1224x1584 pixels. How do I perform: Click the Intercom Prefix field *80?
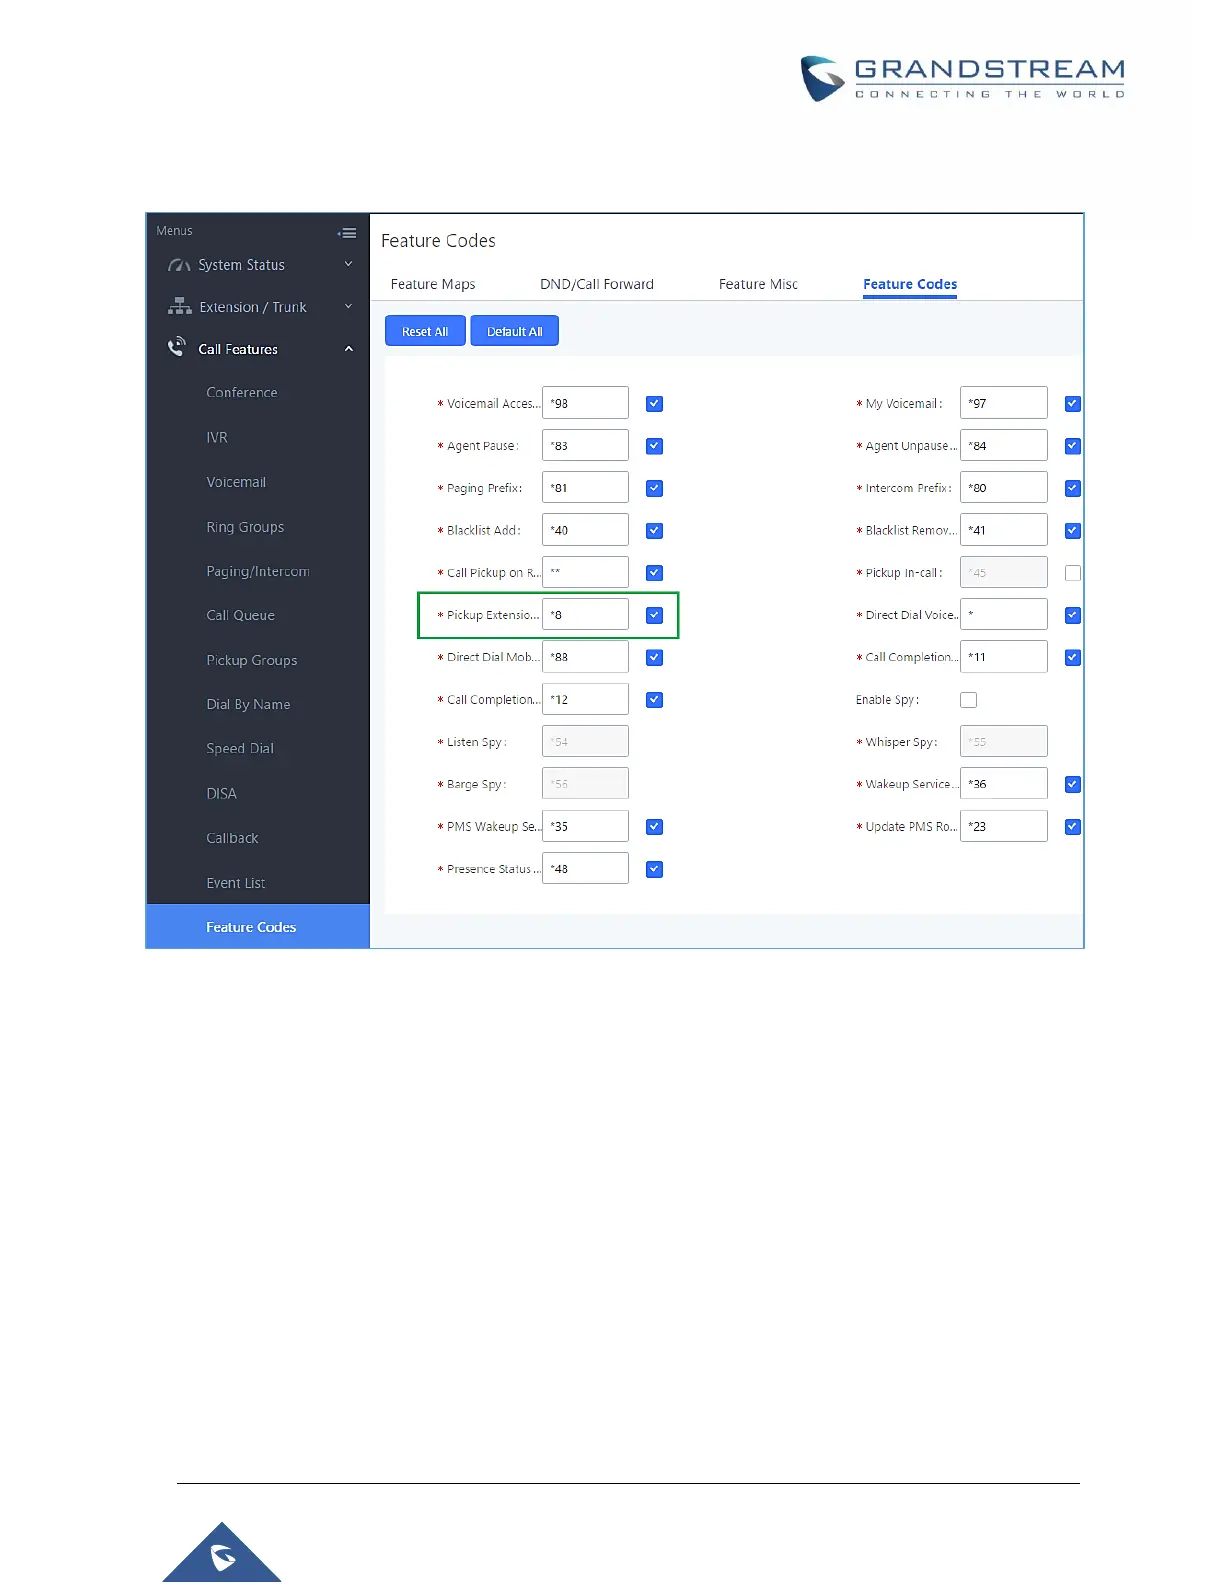click(x=1004, y=487)
